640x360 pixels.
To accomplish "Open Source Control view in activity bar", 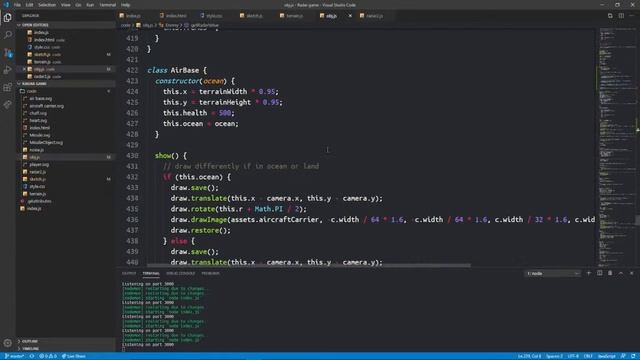I will coord(7,53).
